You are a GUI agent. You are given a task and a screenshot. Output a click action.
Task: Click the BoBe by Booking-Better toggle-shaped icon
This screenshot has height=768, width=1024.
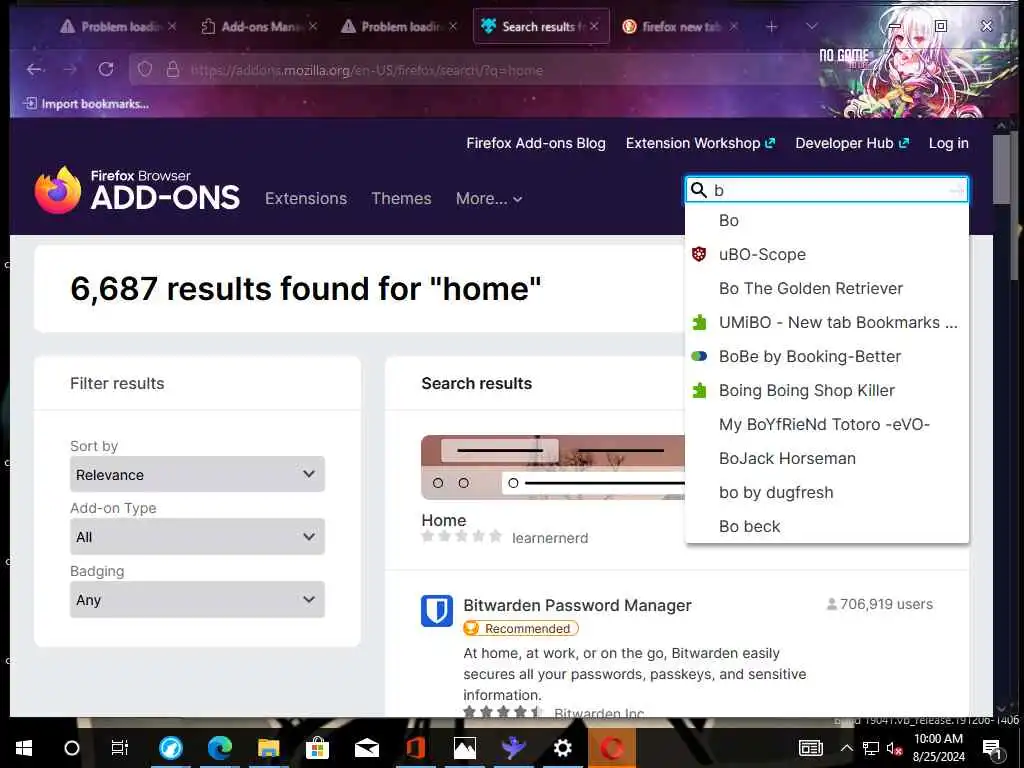coord(699,356)
